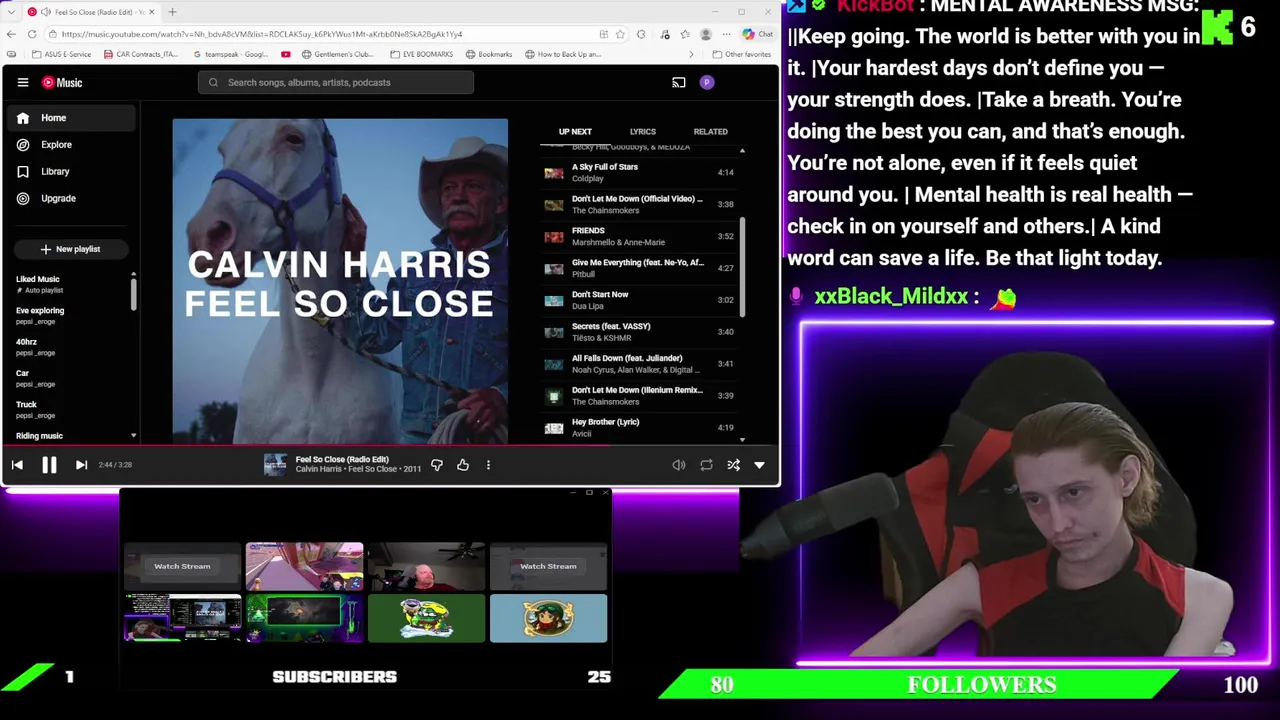Screen dimensions: 1280x720
Task: Click the Don't Start Now queue thumbnail
Action: (x=553, y=301)
